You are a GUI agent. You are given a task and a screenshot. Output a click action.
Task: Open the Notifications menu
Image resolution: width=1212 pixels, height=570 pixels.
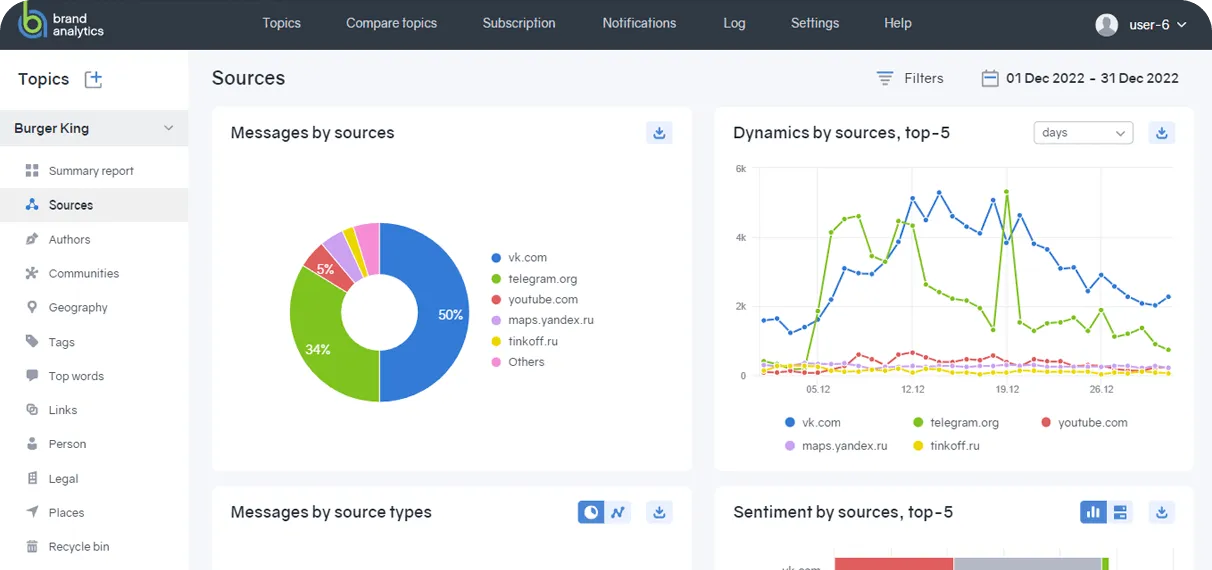pos(639,23)
